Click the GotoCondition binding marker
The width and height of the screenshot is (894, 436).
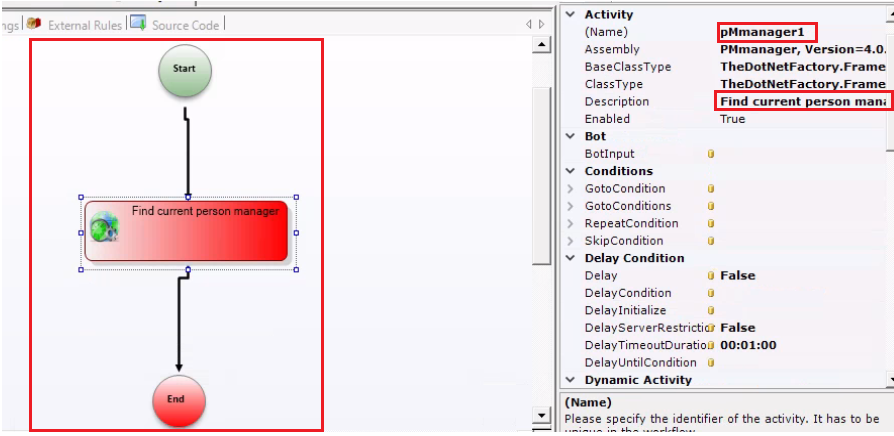point(710,189)
